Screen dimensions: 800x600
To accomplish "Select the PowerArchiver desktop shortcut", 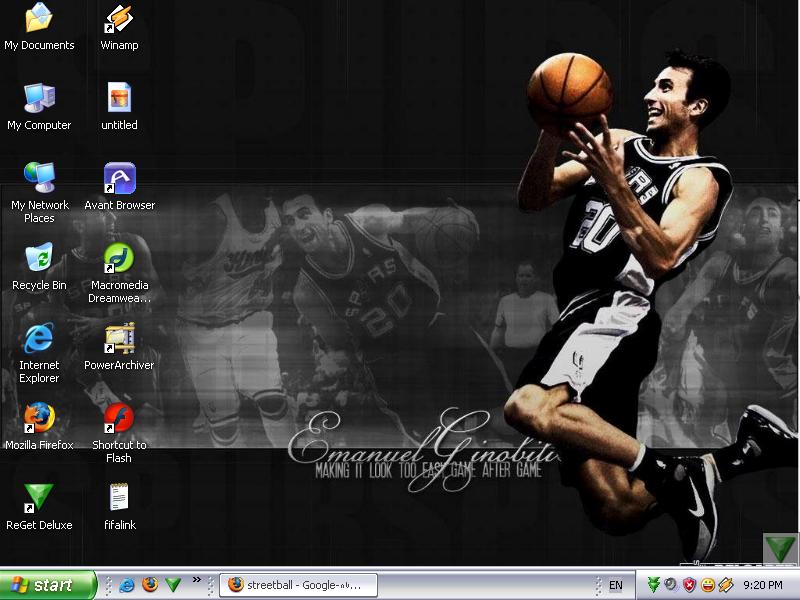I will click(x=119, y=347).
